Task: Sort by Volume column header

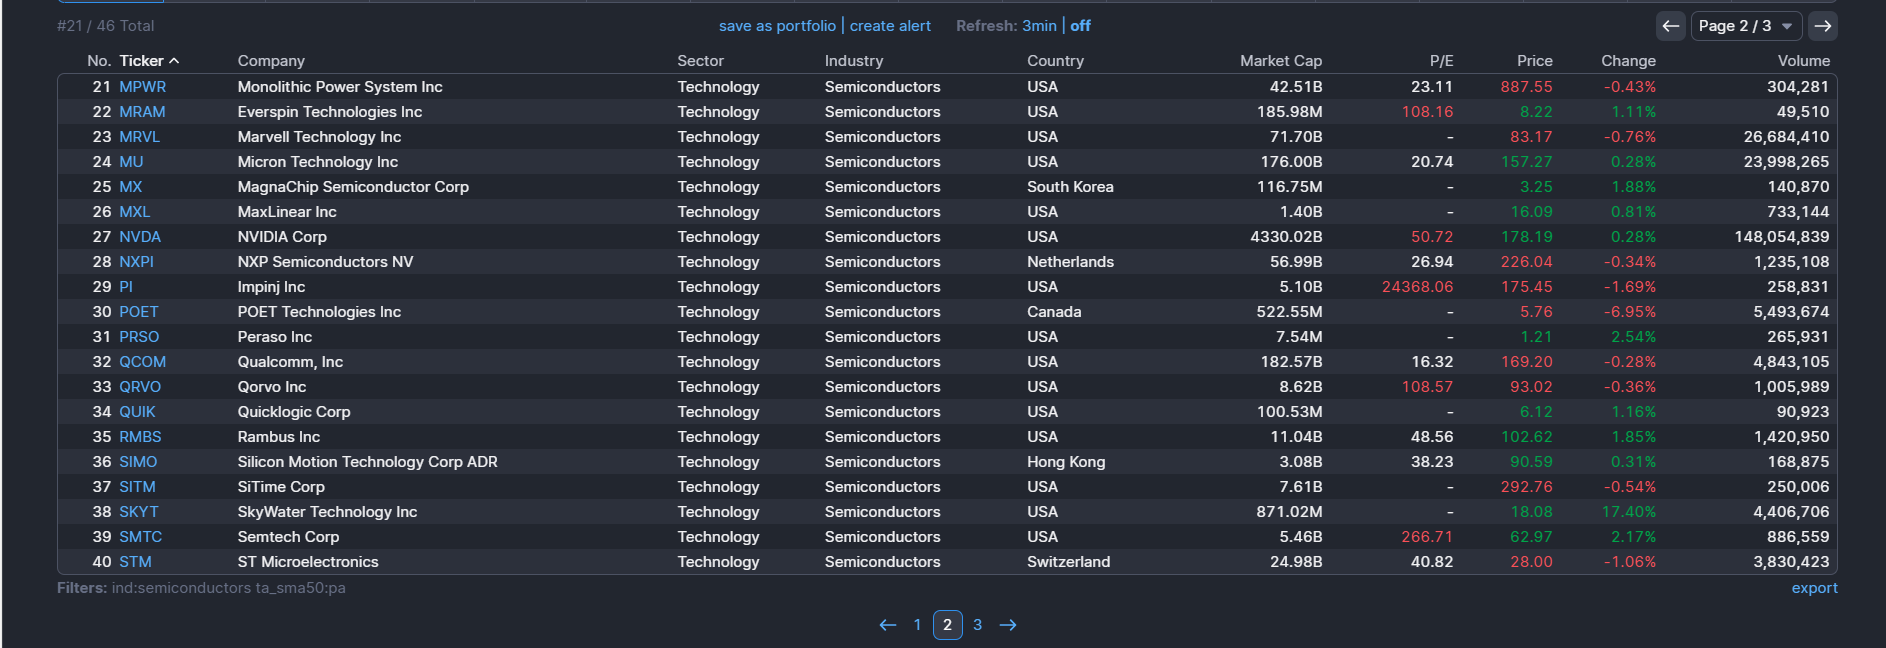Action: 1803,61
